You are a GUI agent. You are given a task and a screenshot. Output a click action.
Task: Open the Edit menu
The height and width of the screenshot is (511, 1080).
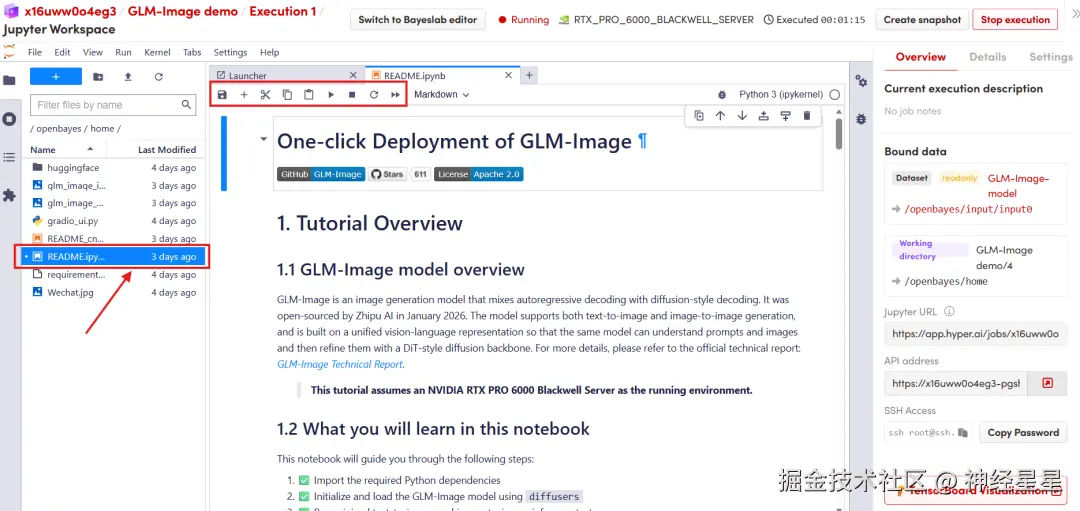click(x=62, y=52)
